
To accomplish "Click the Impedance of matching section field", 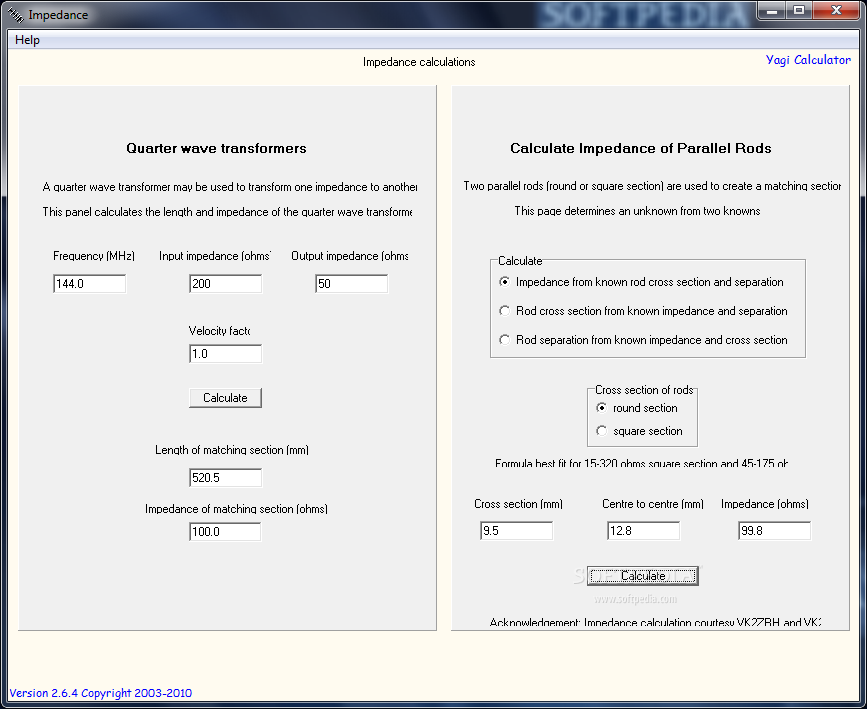I will pyautogui.click(x=225, y=531).
